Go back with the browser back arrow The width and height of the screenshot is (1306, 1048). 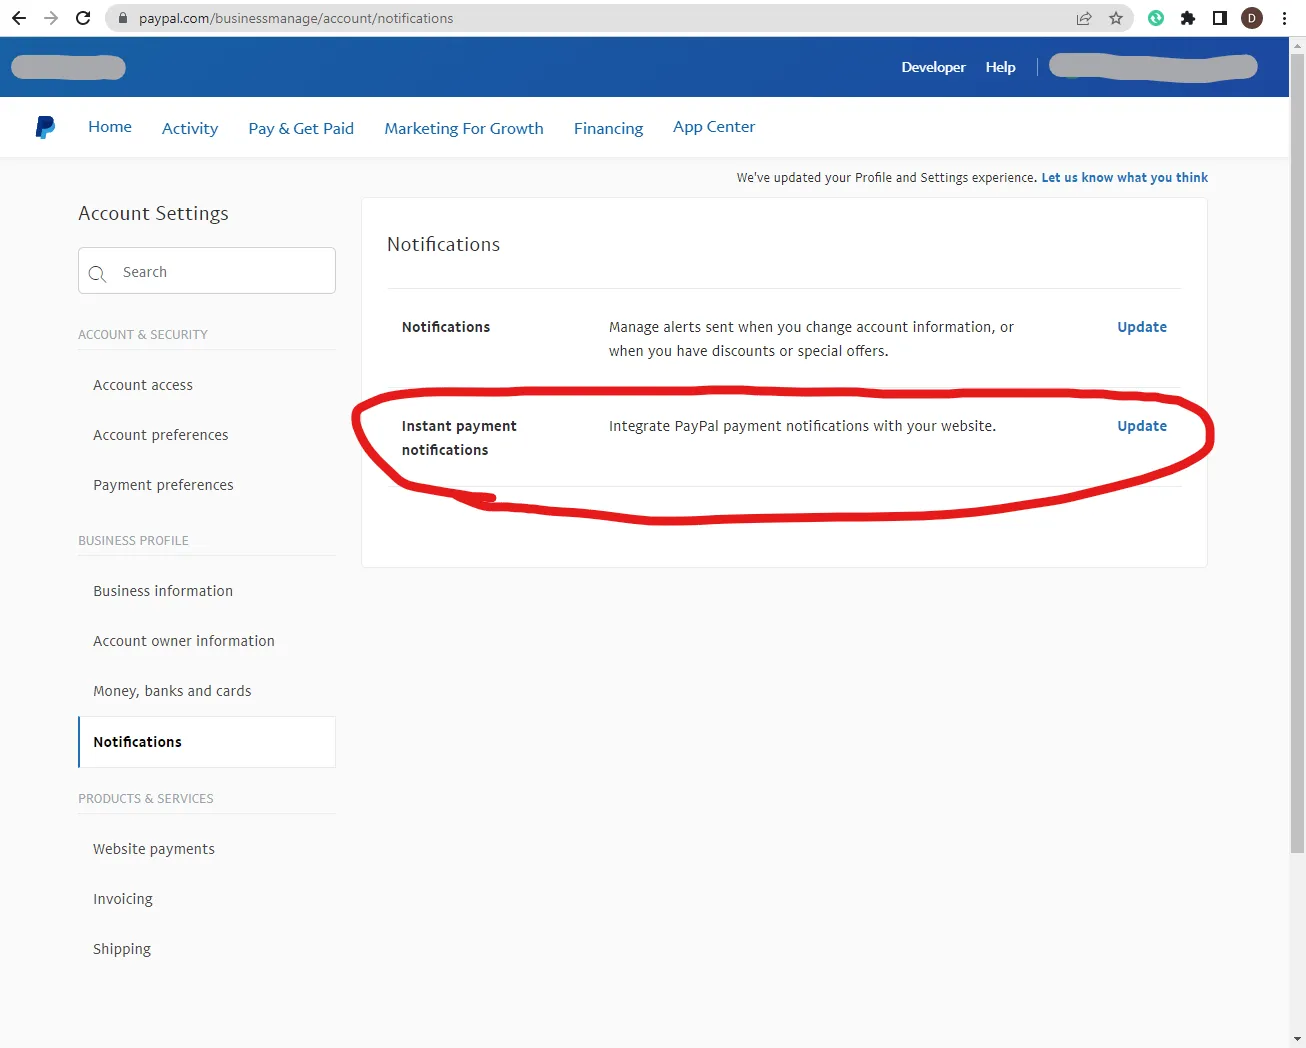point(19,18)
